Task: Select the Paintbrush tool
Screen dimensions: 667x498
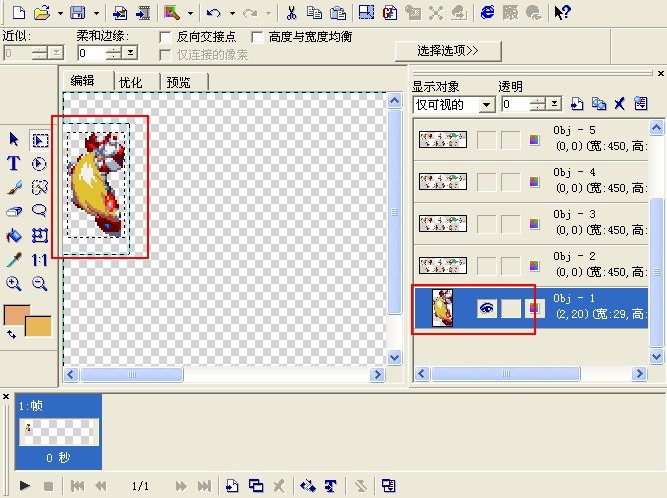Action: [14, 188]
